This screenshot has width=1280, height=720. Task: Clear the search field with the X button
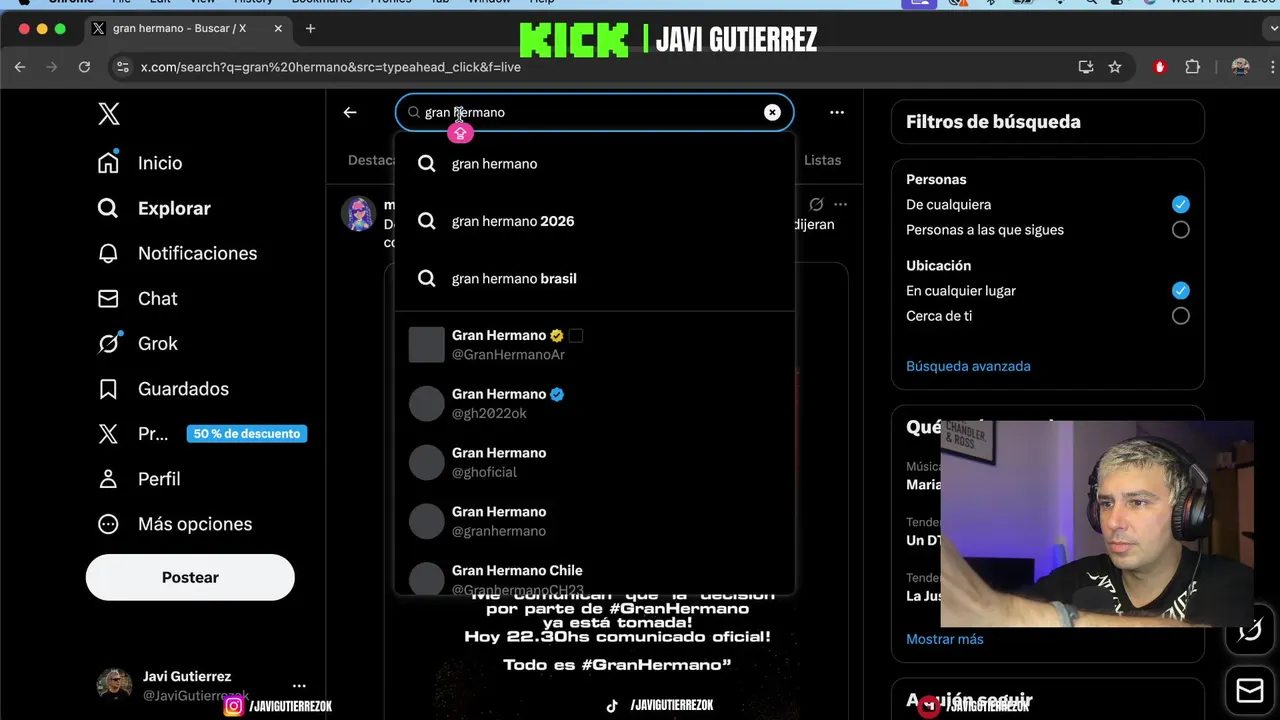772,112
